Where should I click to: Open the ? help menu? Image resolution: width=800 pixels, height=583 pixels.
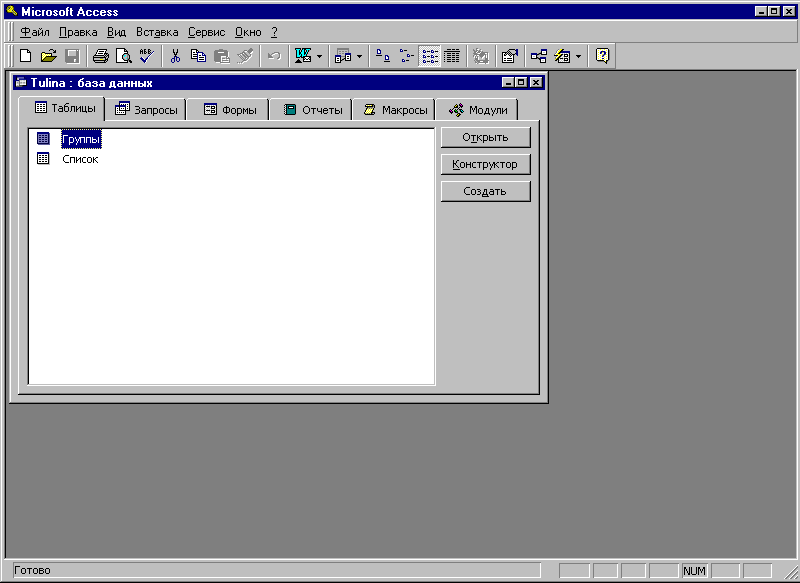[x=274, y=32]
